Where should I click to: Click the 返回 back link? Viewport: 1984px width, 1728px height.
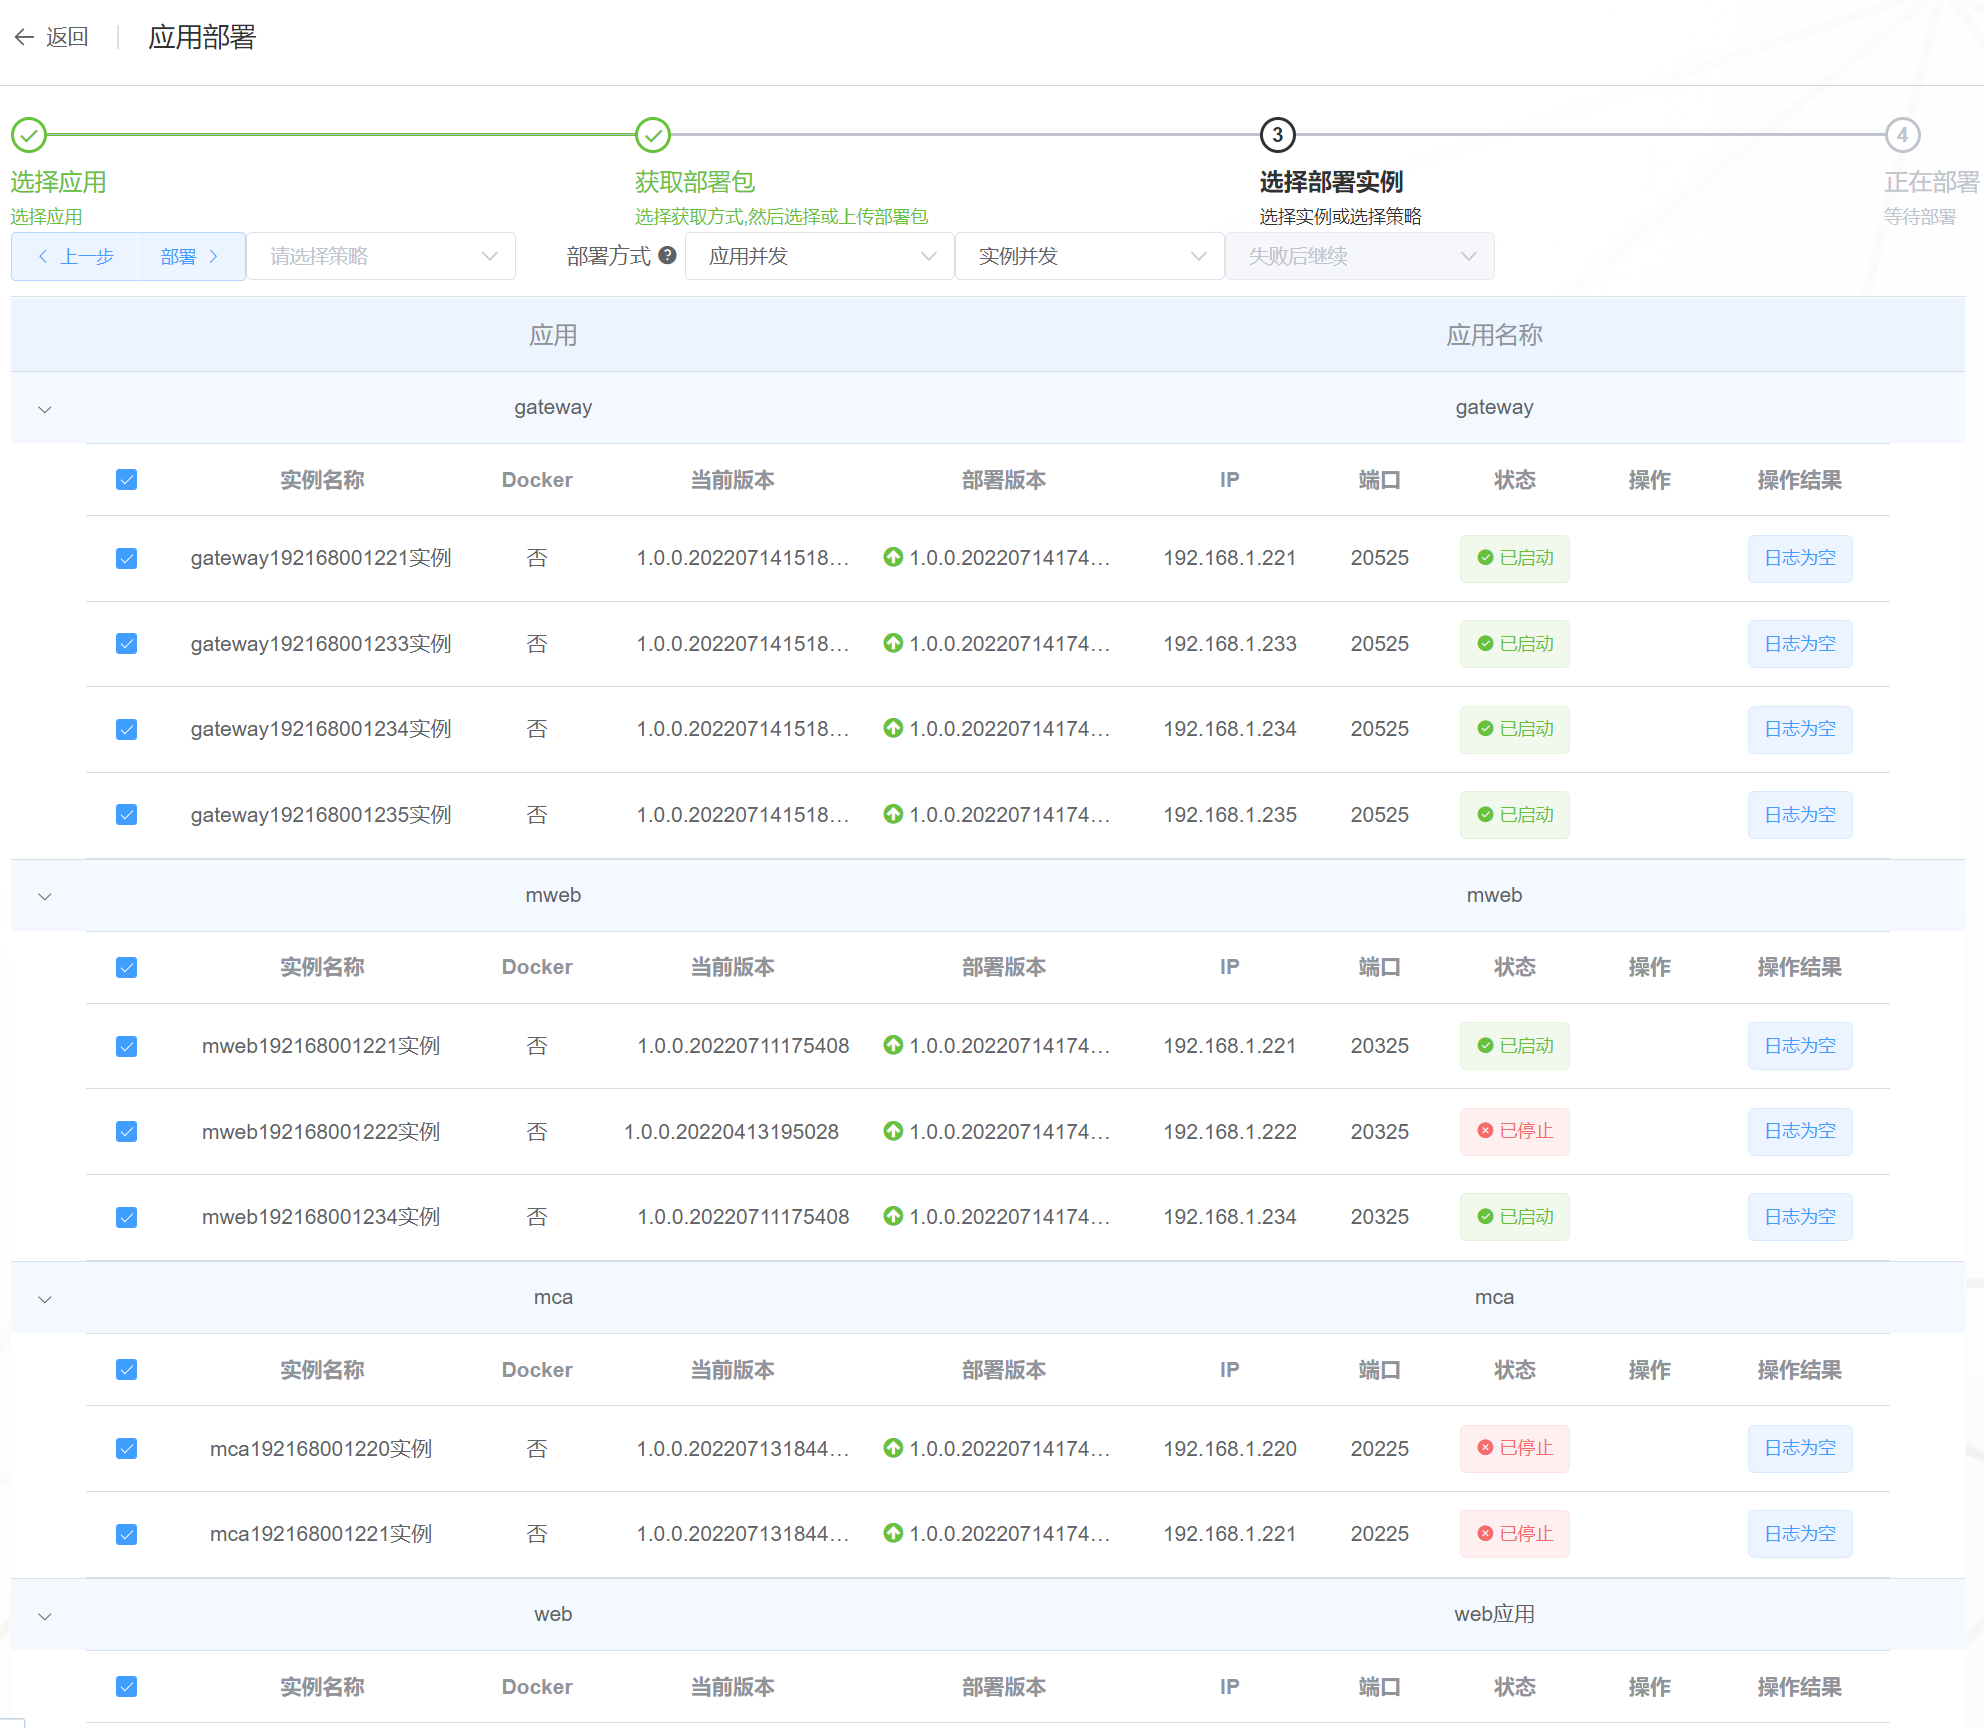click(67, 37)
